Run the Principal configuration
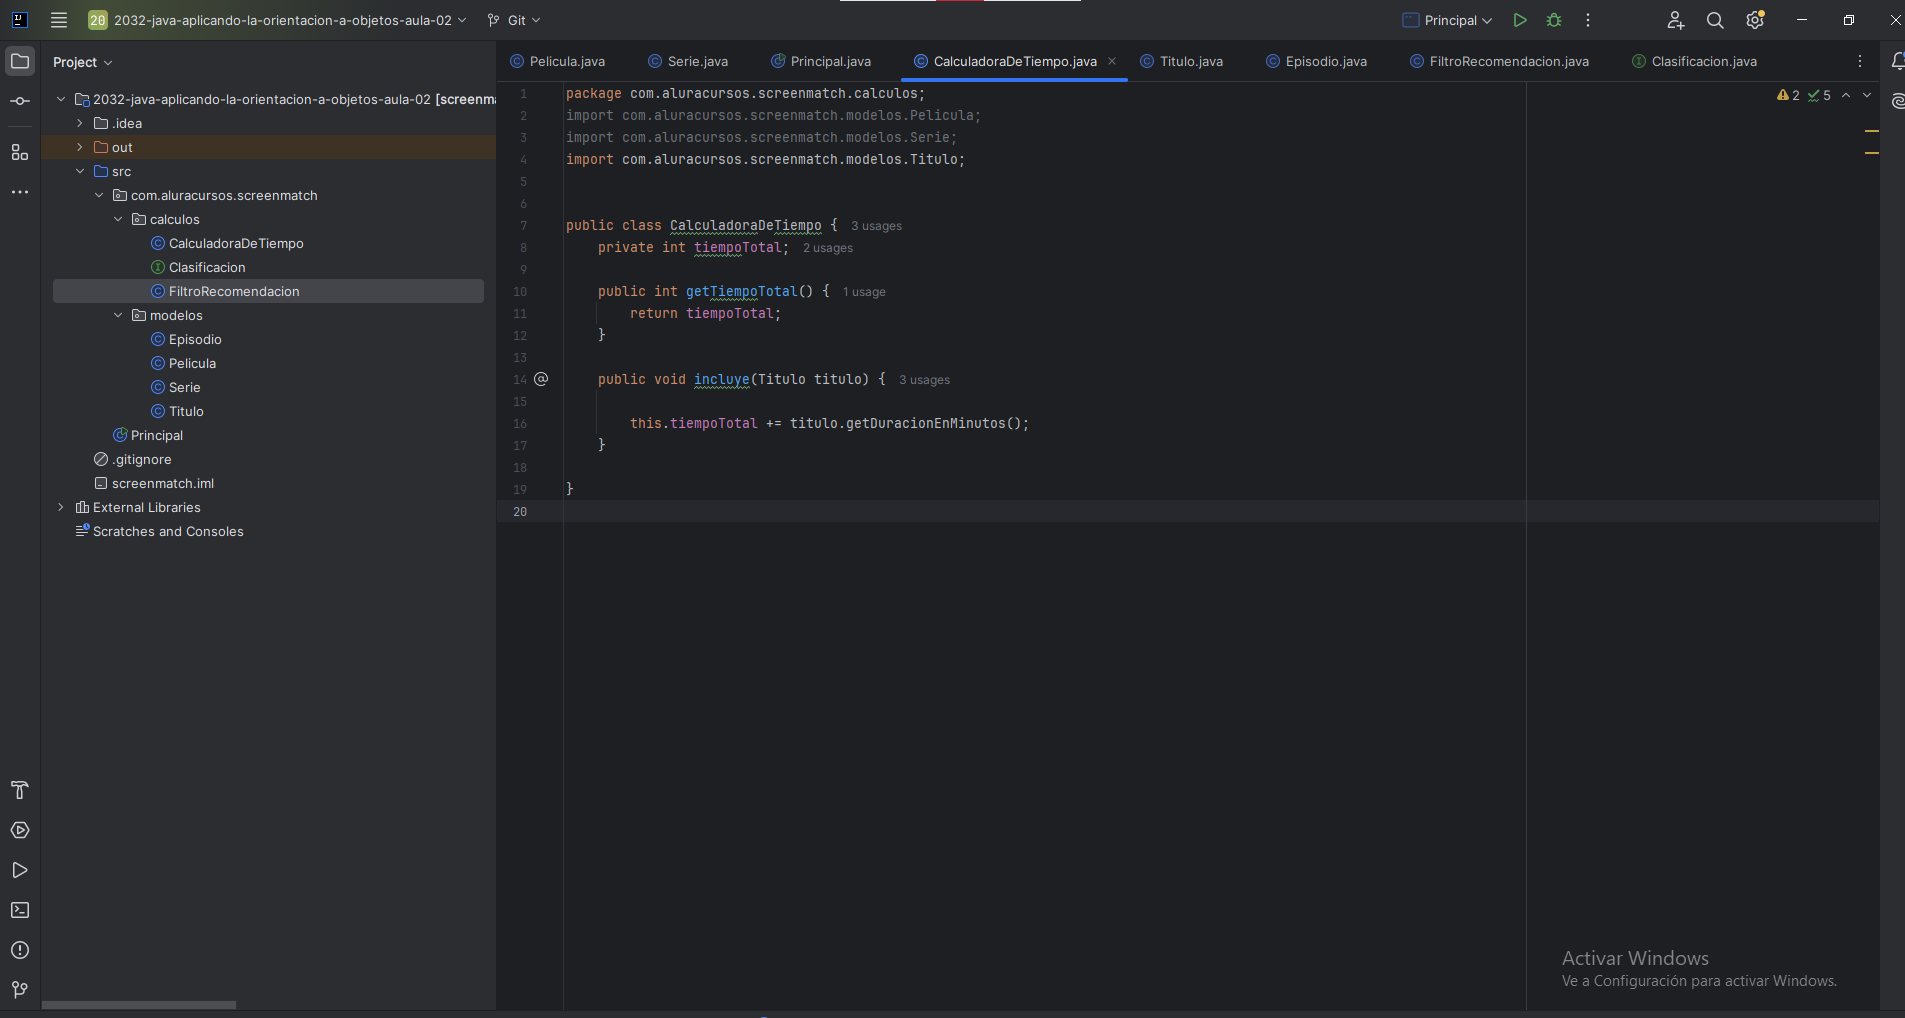The image size is (1905, 1018). click(x=1520, y=20)
